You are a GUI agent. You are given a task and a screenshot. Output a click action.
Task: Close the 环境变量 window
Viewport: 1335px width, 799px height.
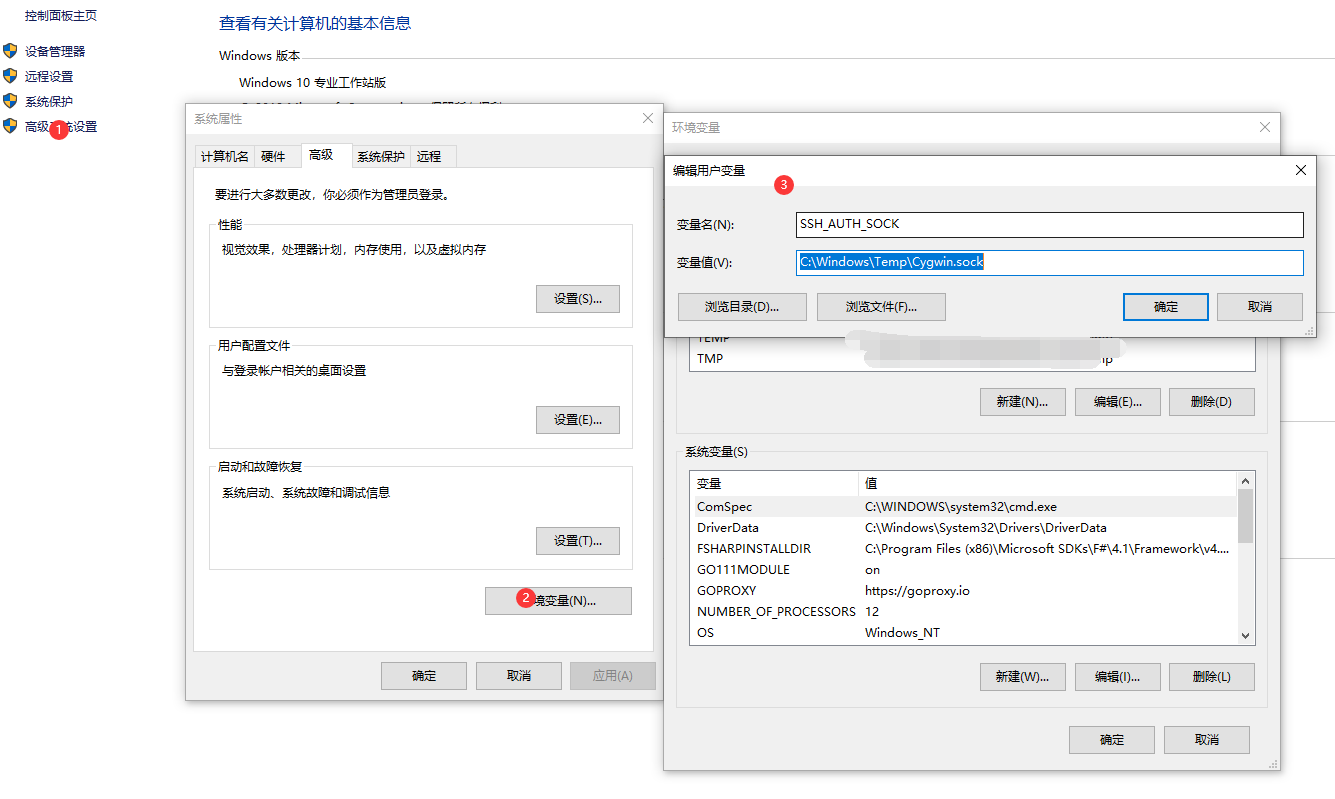(1265, 127)
